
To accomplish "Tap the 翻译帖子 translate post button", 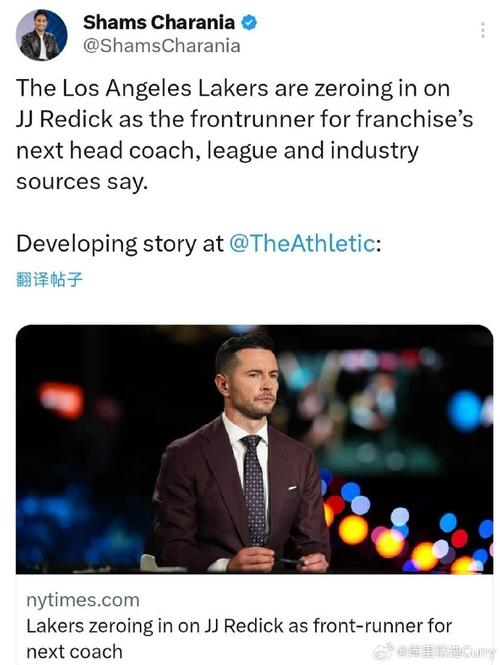I will 49,279.
